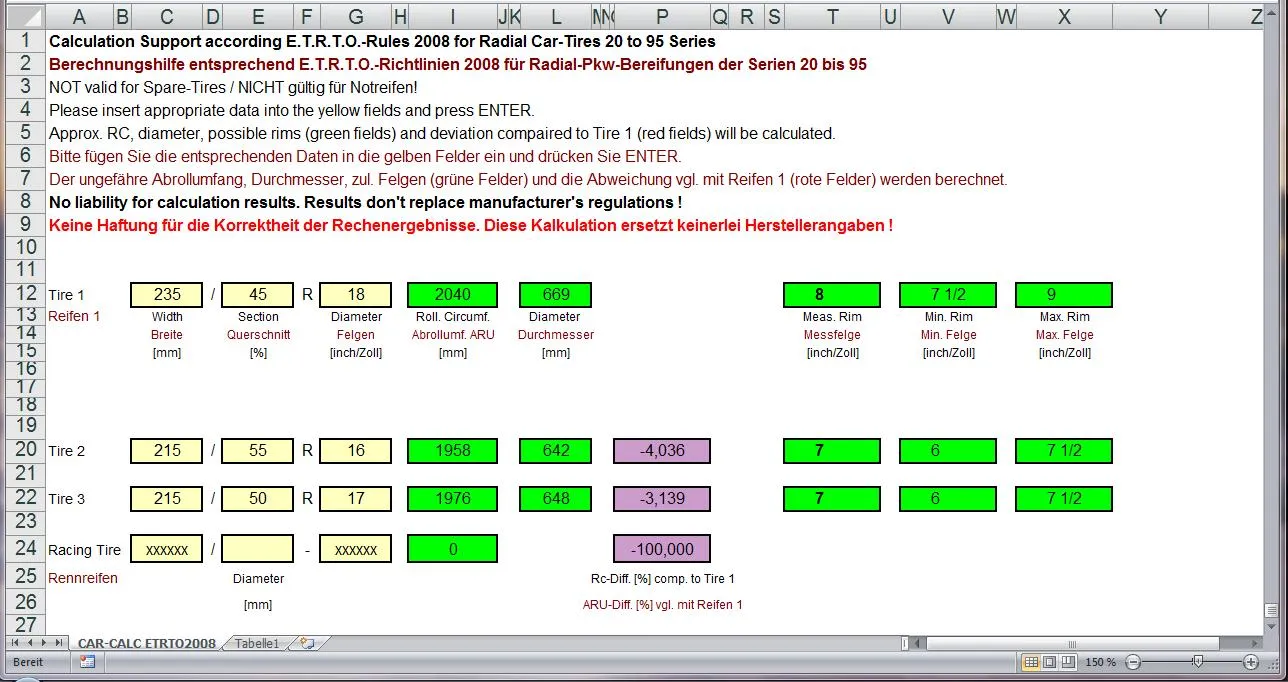Image resolution: width=1288 pixels, height=682 pixels.
Task: Go to last sheet using navigation arrow
Action: (x=59, y=643)
